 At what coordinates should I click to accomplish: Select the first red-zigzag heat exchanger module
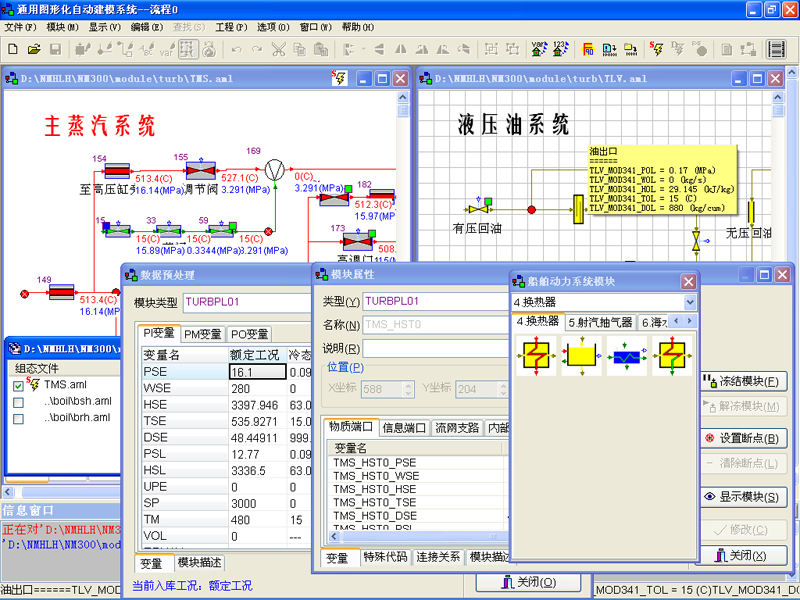535,356
